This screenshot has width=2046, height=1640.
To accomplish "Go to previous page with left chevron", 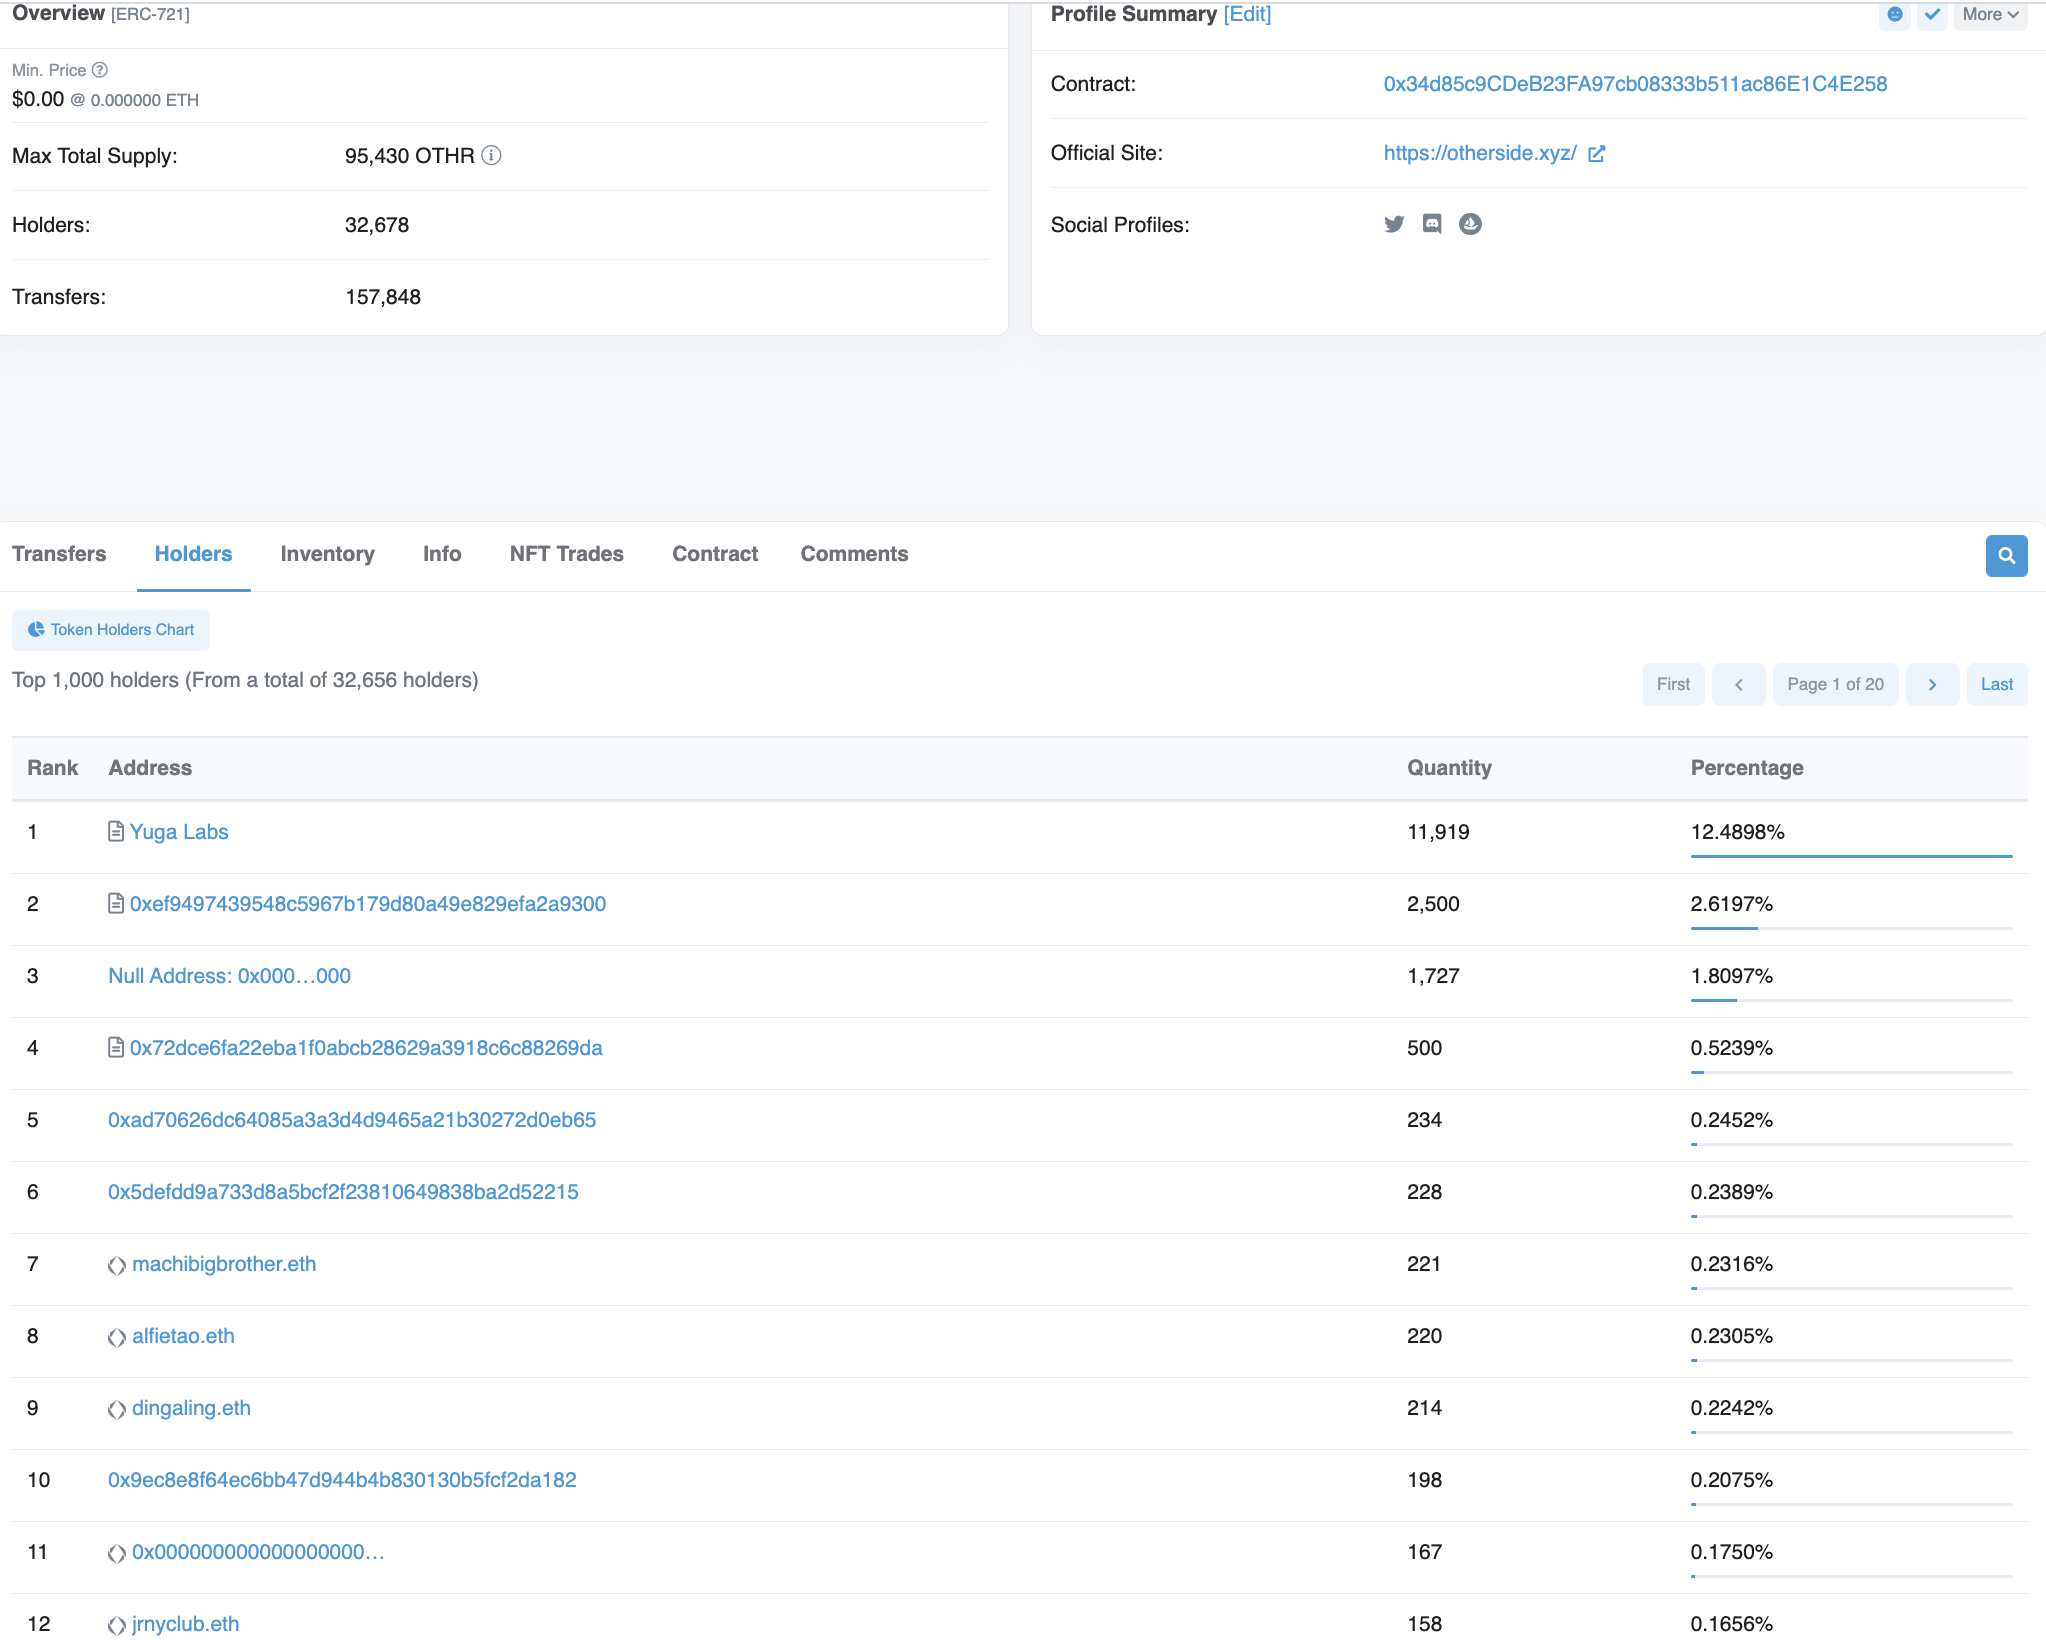I will 1738,685.
